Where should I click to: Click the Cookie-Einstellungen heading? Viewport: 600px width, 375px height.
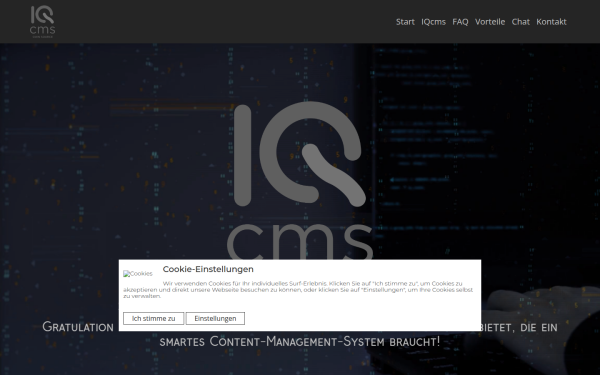pos(208,269)
